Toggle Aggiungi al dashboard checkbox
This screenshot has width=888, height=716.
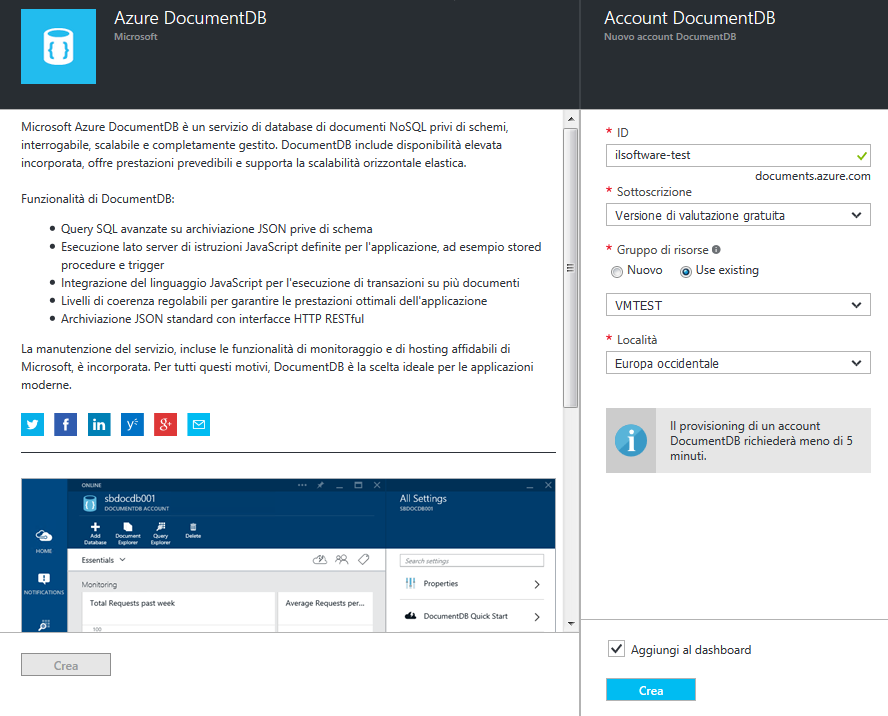[616, 649]
